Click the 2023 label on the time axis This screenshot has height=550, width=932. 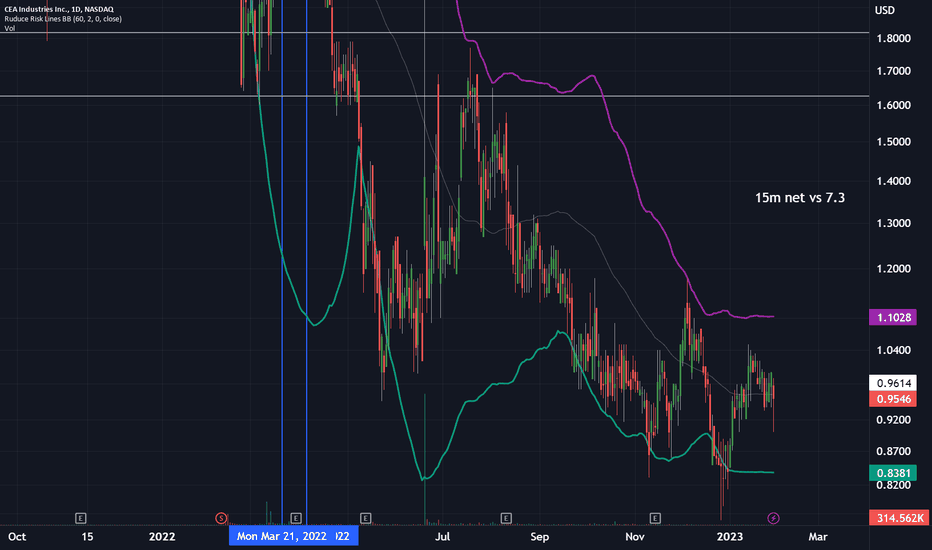(729, 537)
